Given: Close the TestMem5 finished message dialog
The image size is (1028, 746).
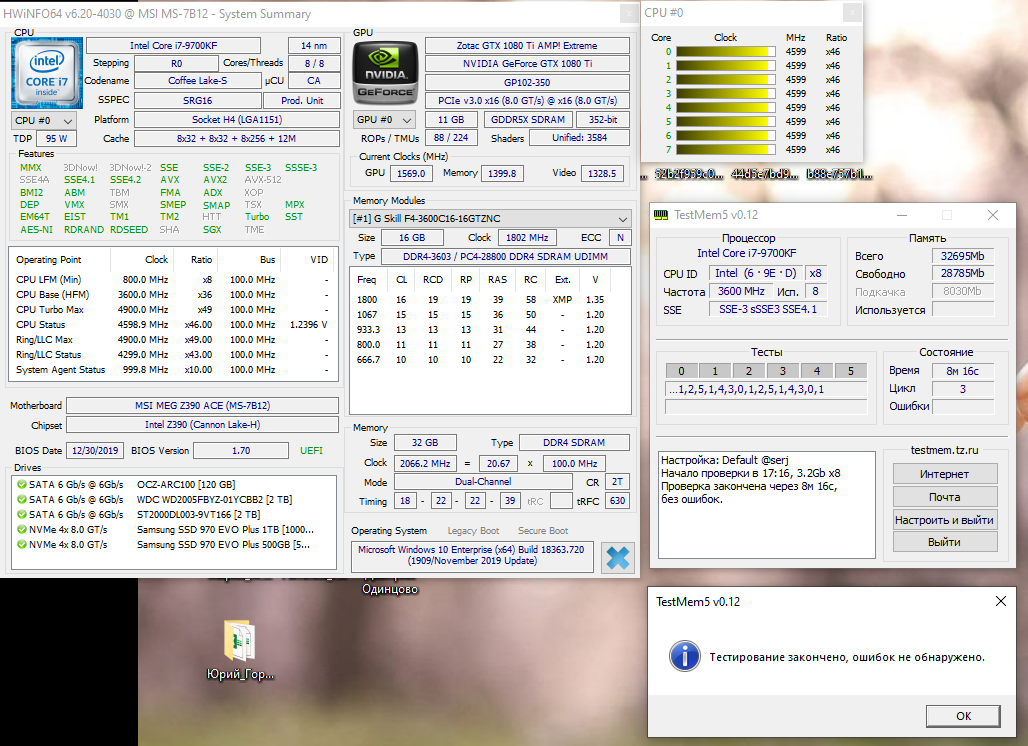Looking at the screenshot, I should [1000, 601].
